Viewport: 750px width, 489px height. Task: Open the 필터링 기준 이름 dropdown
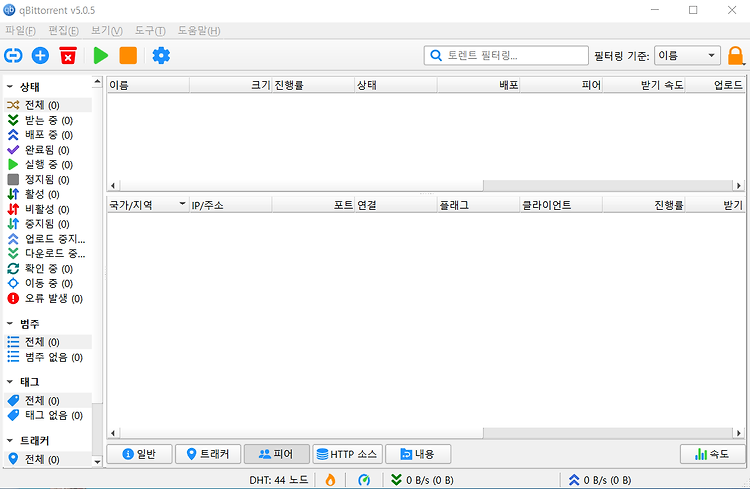(687, 56)
